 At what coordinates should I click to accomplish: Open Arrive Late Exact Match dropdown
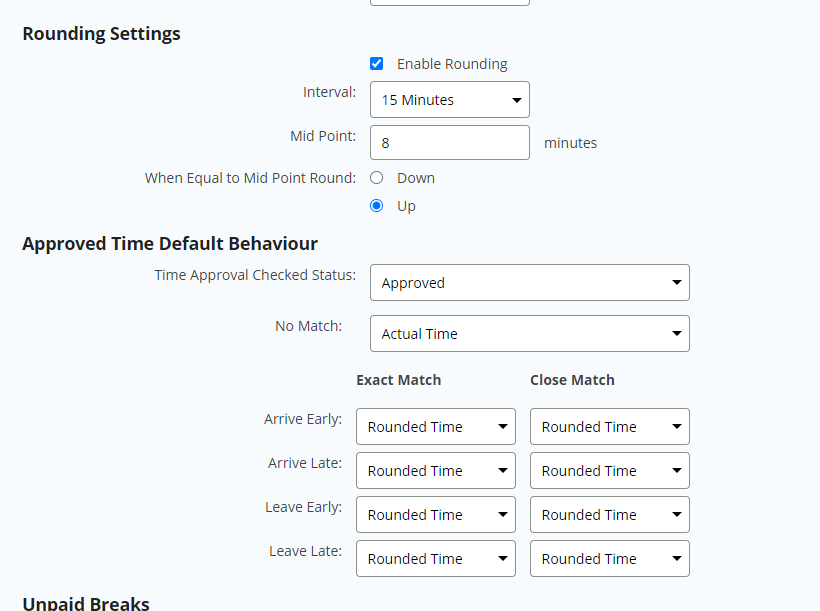[436, 470]
